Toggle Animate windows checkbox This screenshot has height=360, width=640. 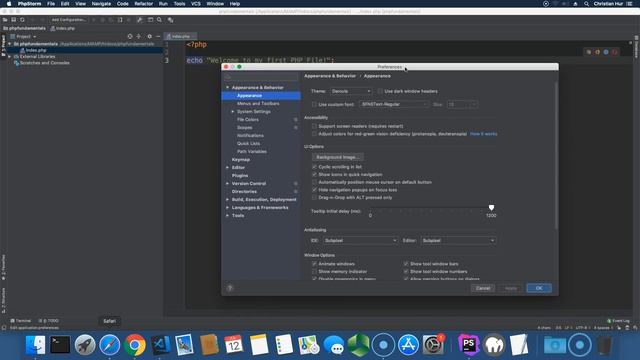(314, 264)
